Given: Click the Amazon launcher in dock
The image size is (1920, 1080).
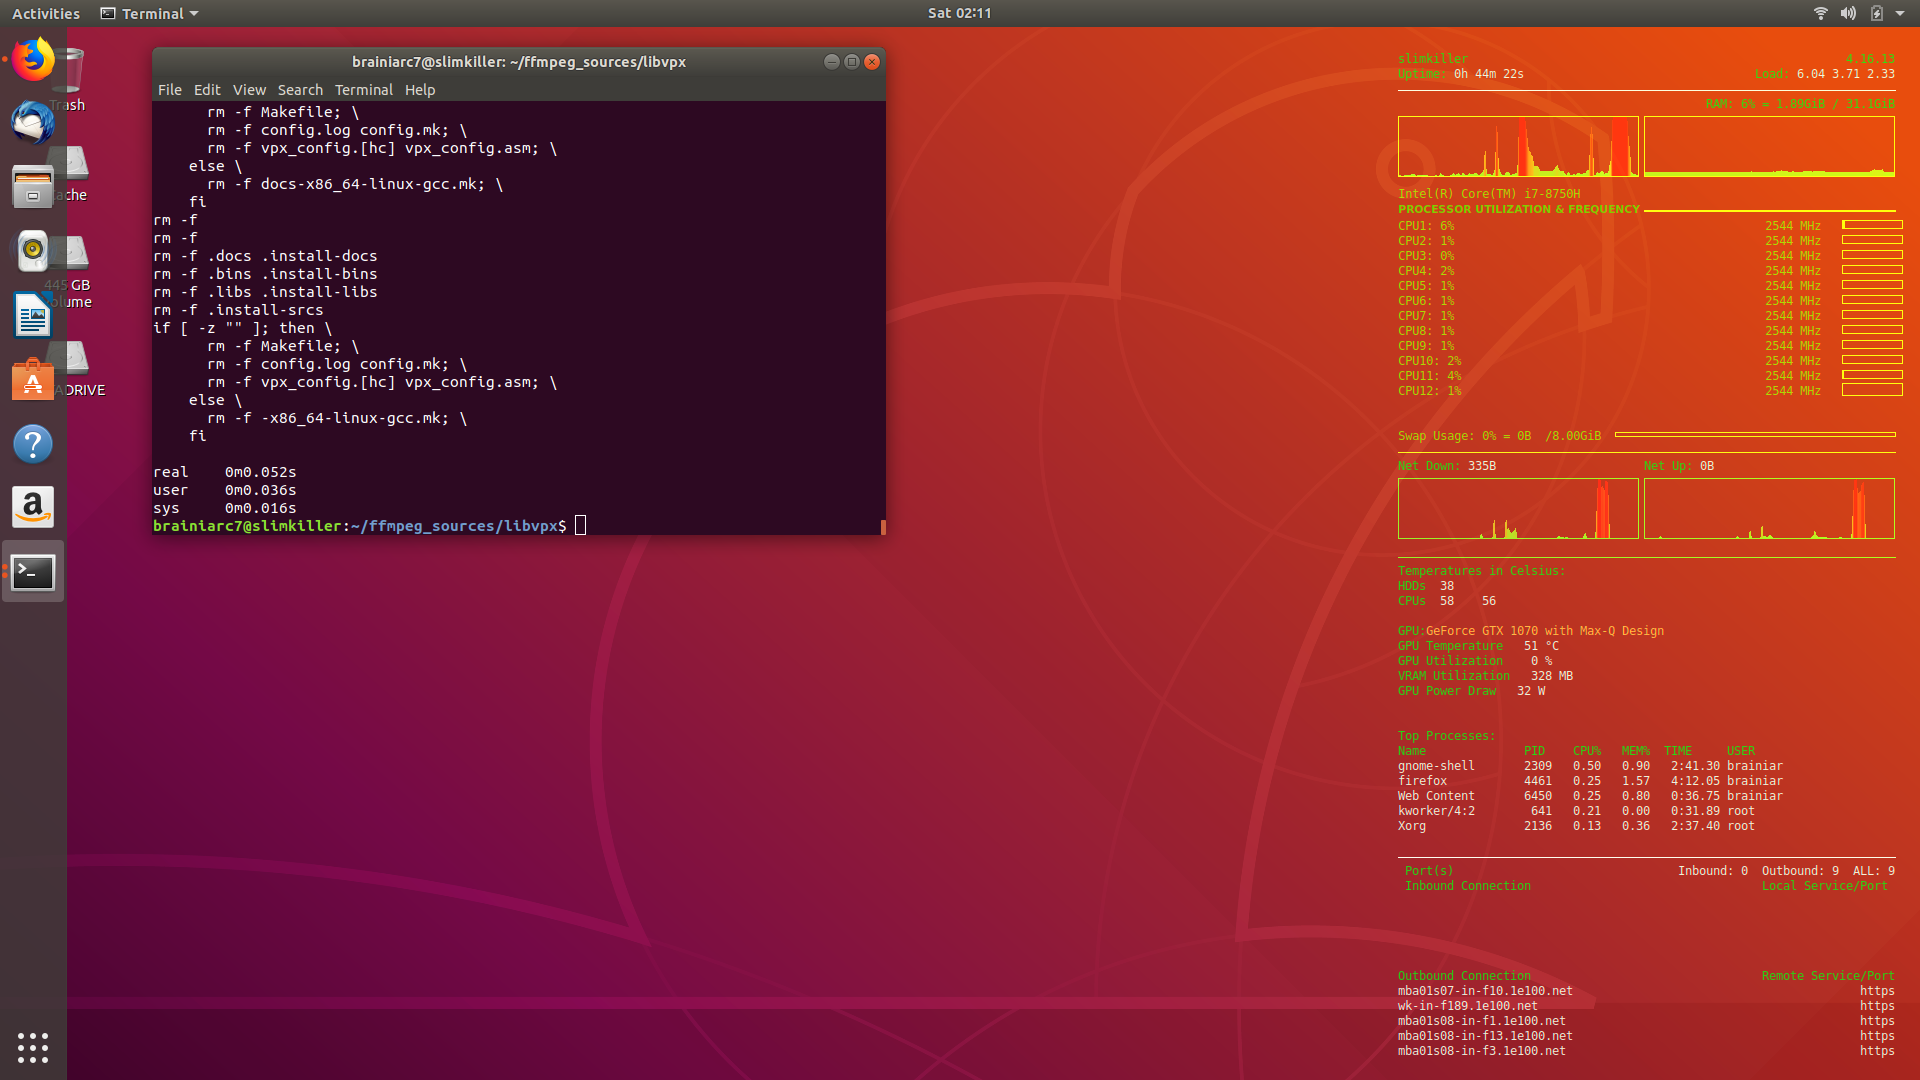Looking at the screenshot, I should [x=33, y=508].
